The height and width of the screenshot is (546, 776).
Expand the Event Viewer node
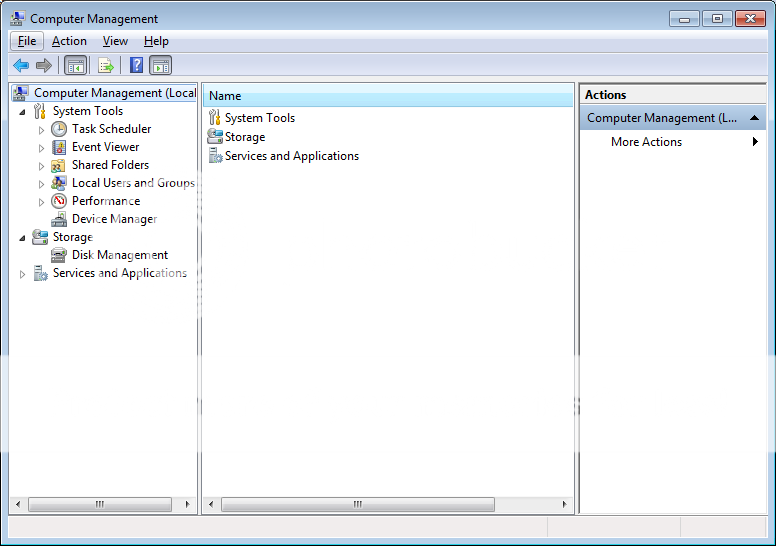click(42, 148)
